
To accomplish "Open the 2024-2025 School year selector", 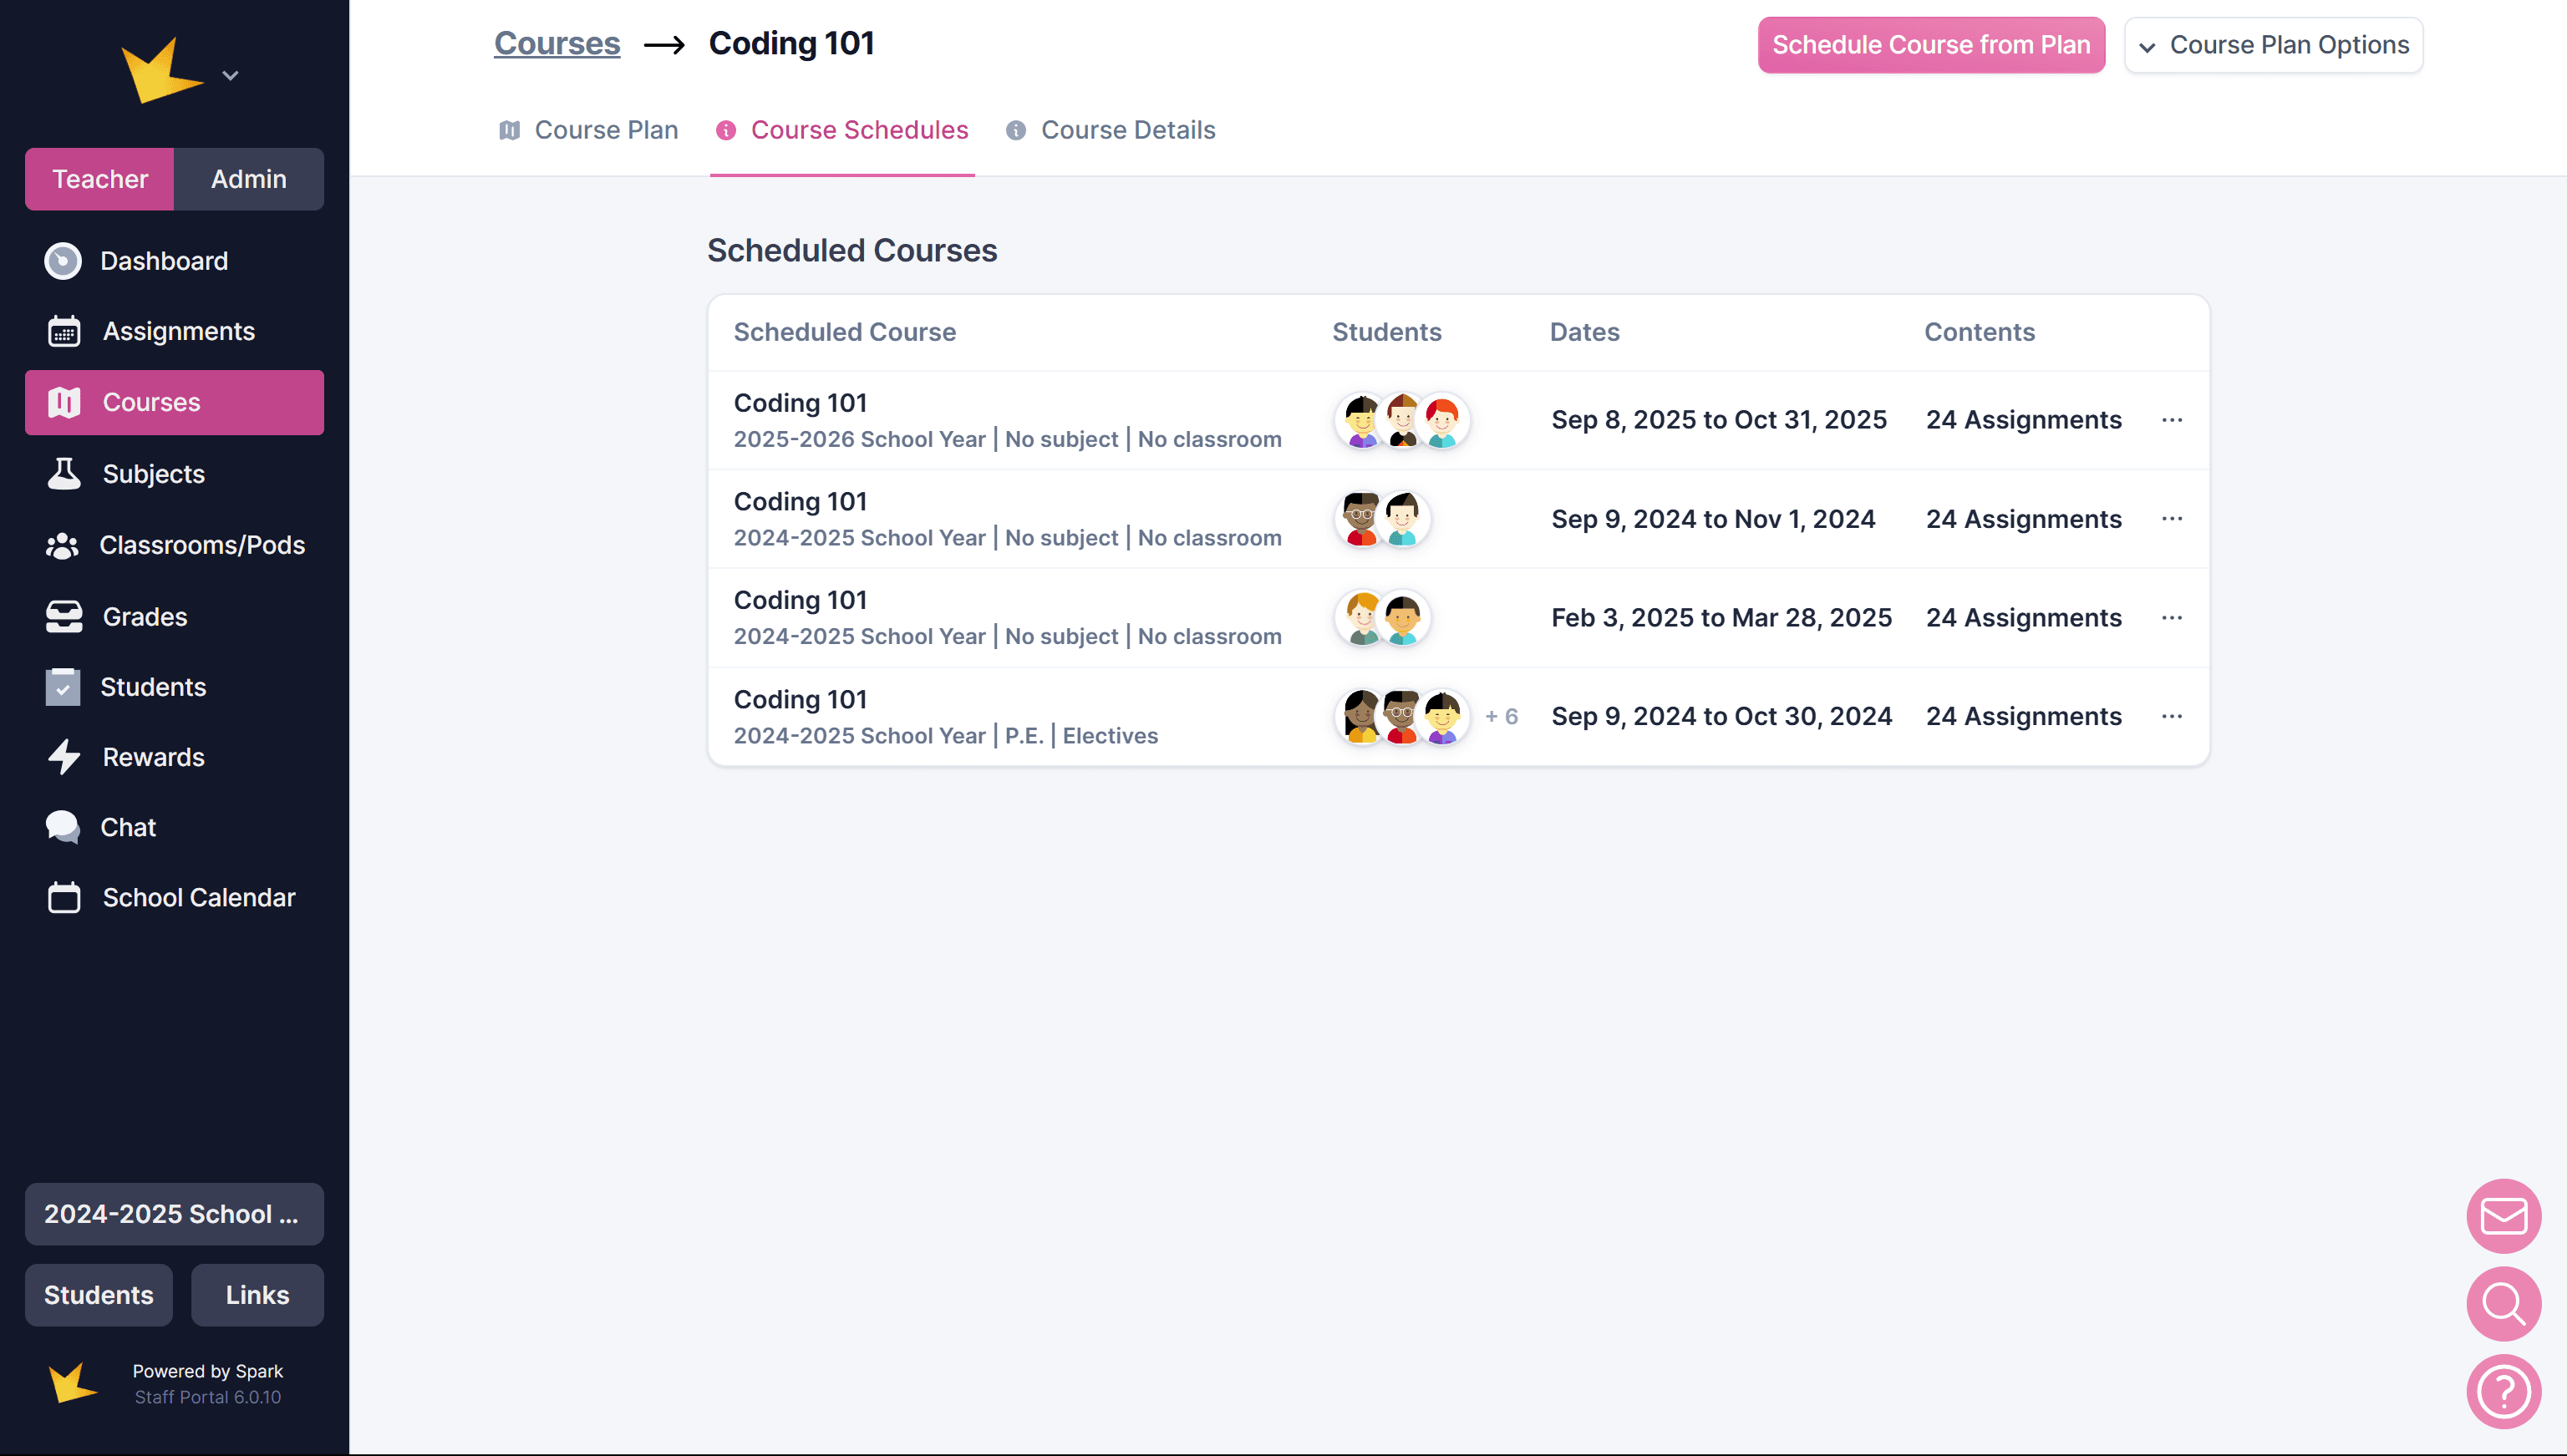I will coord(174,1214).
